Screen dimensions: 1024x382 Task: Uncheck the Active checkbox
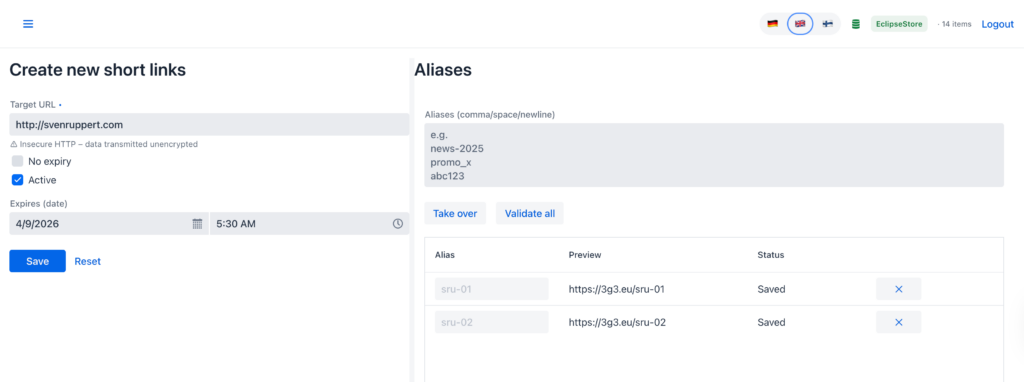click(18, 180)
